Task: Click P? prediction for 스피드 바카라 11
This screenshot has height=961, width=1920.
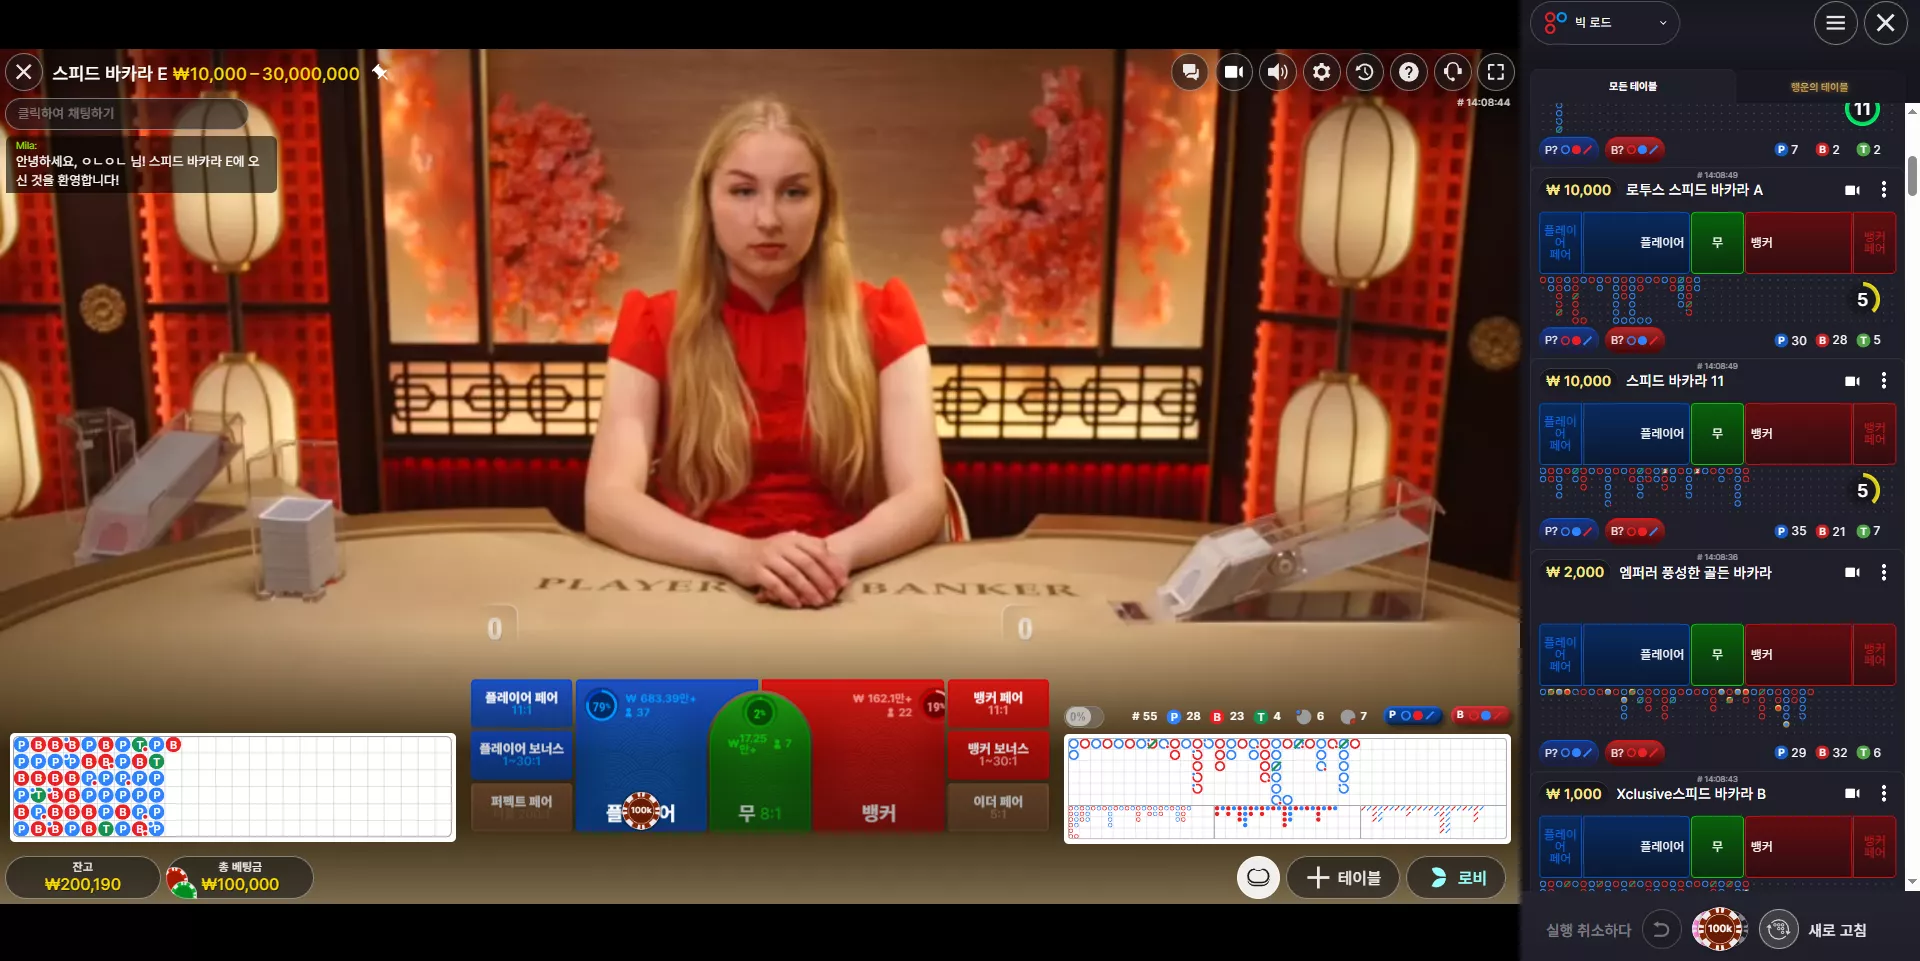Action: (x=1568, y=531)
